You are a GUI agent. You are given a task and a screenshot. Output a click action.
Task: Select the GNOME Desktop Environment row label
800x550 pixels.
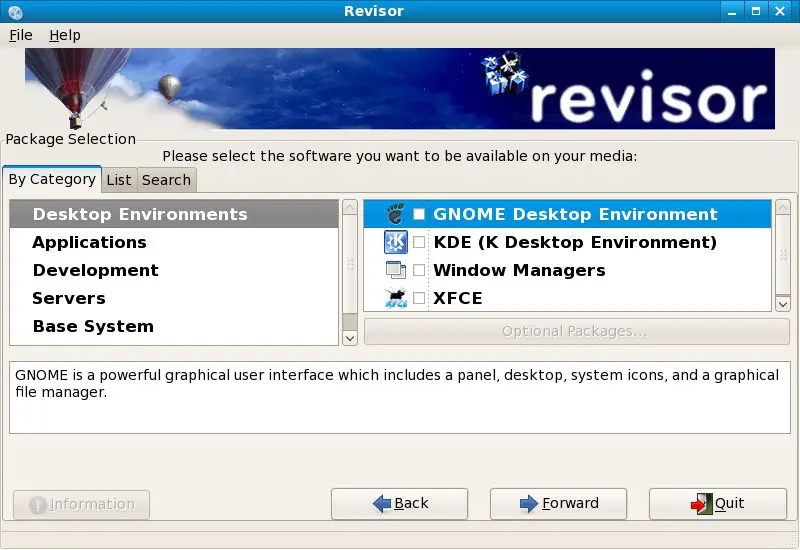(x=575, y=214)
